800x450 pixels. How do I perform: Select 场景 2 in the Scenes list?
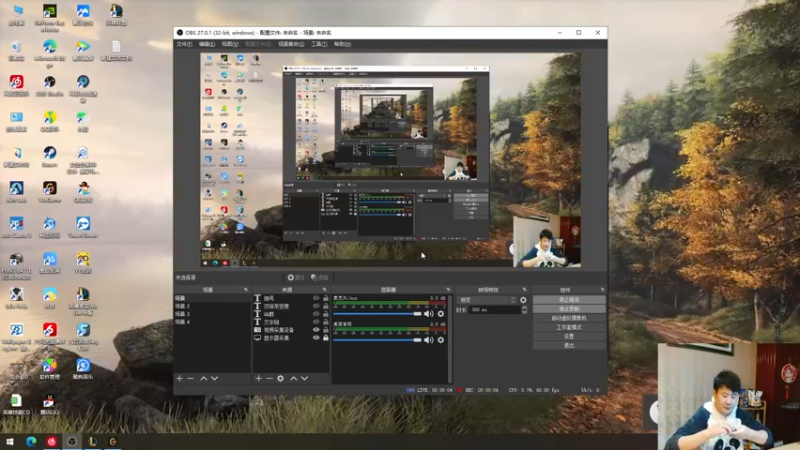click(212, 306)
